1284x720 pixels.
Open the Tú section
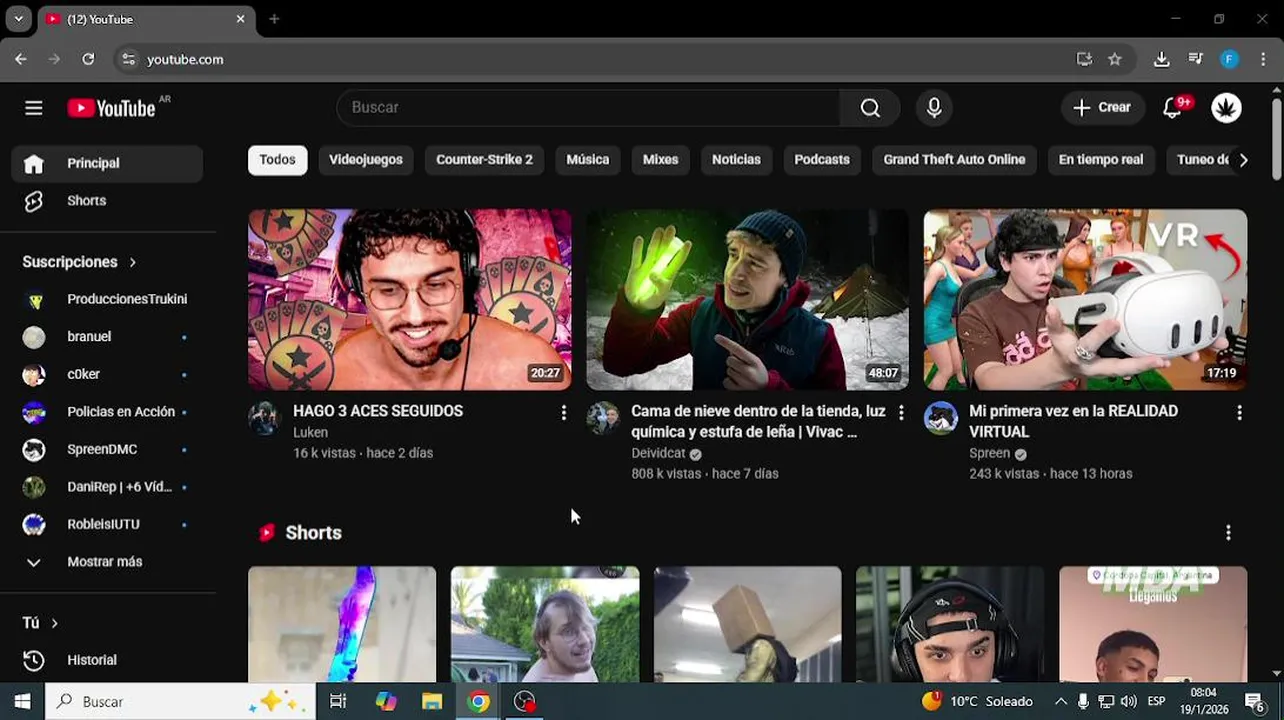click(40, 623)
